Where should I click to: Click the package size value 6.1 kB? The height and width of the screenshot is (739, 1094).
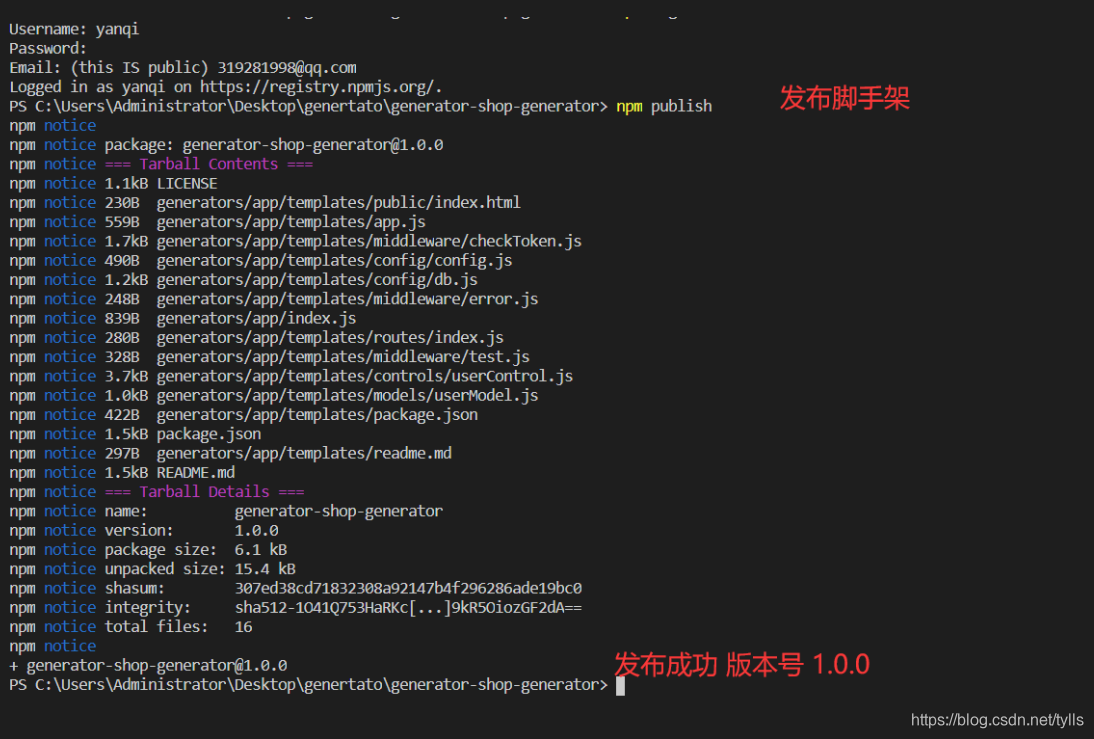click(x=261, y=550)
